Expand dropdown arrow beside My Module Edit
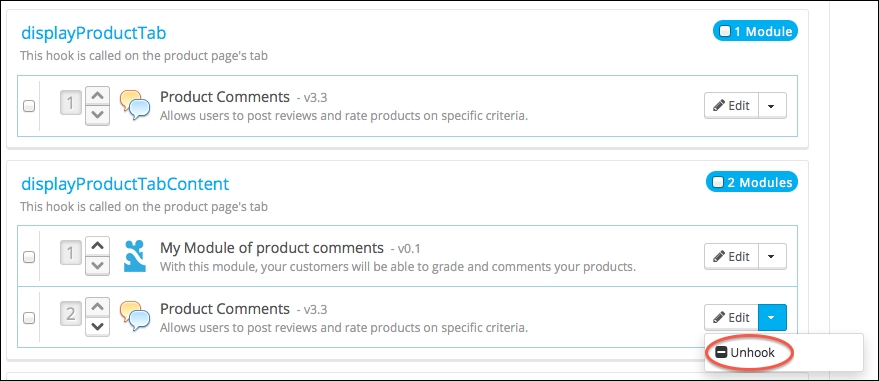 tap(772, 256)
